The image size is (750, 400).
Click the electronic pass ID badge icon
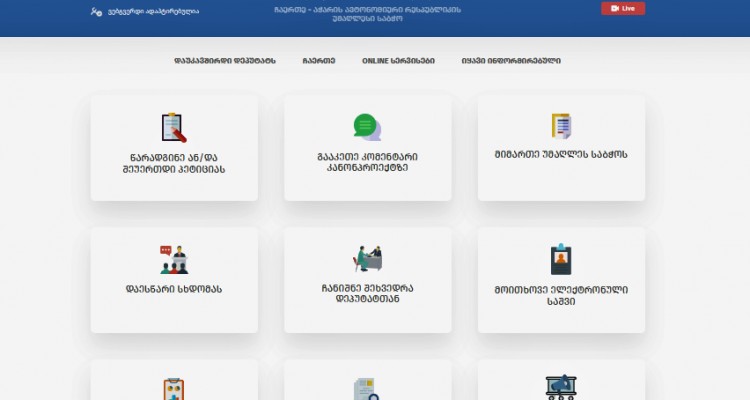[x=561, y=259]
